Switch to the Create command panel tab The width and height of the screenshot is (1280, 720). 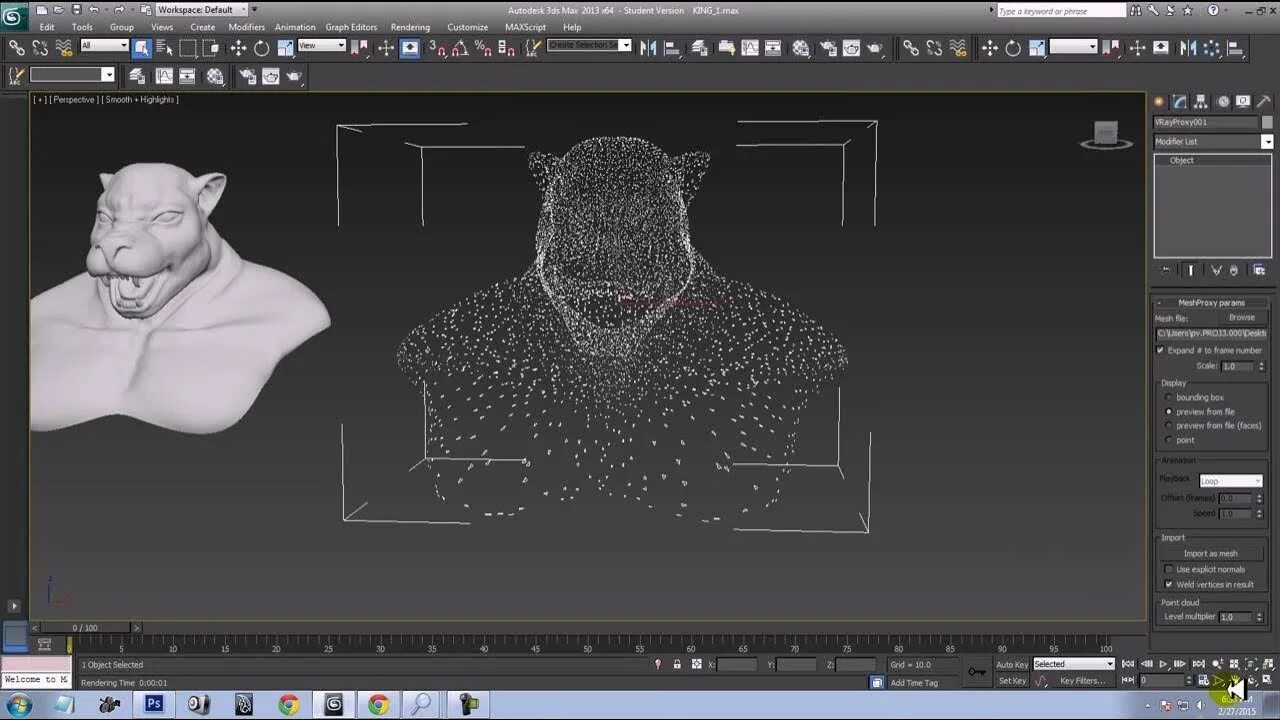1160,101
